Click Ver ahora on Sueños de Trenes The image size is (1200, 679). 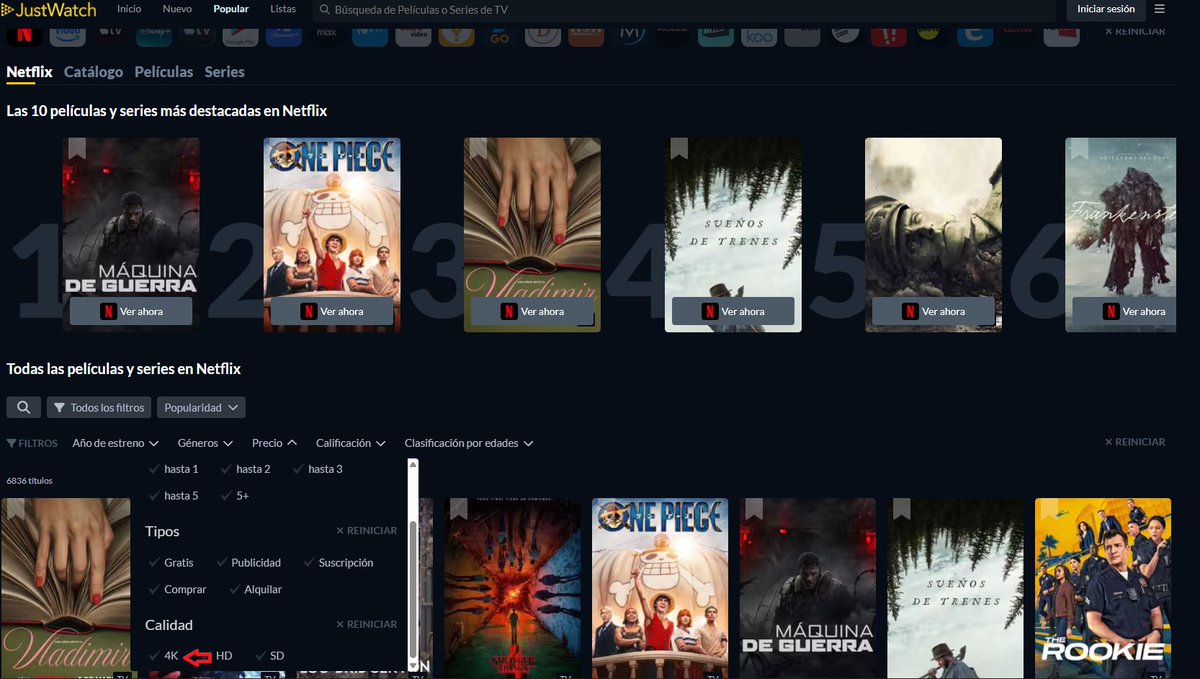733,311
